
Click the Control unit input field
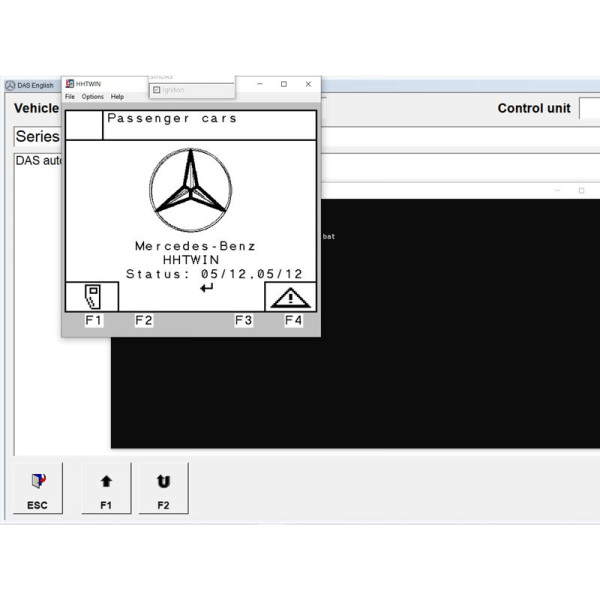point(589,108)
